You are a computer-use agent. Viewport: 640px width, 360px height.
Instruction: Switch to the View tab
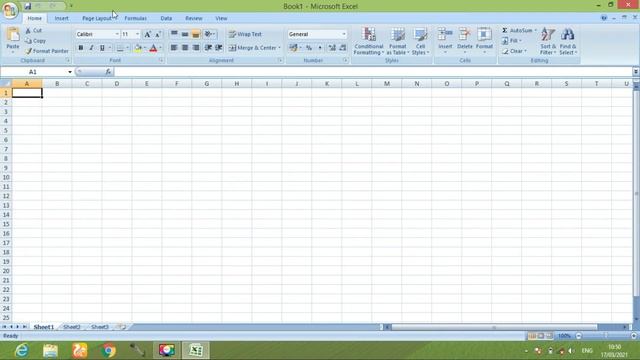[221, 18]
